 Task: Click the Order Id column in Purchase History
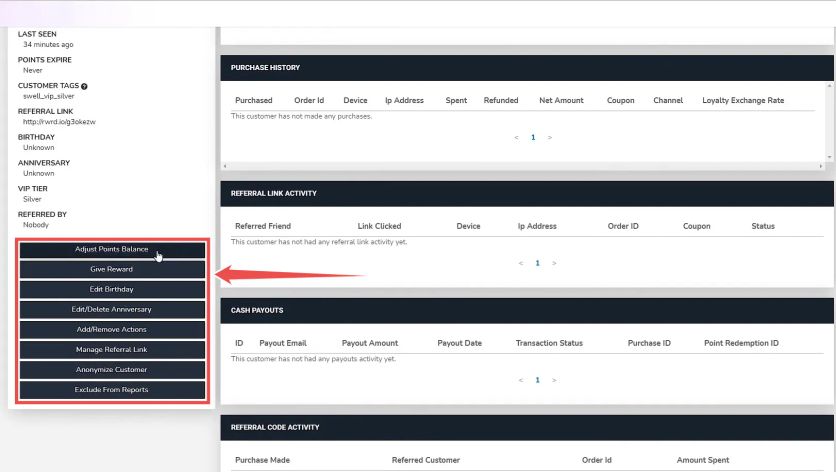click(x=309, y=100)
